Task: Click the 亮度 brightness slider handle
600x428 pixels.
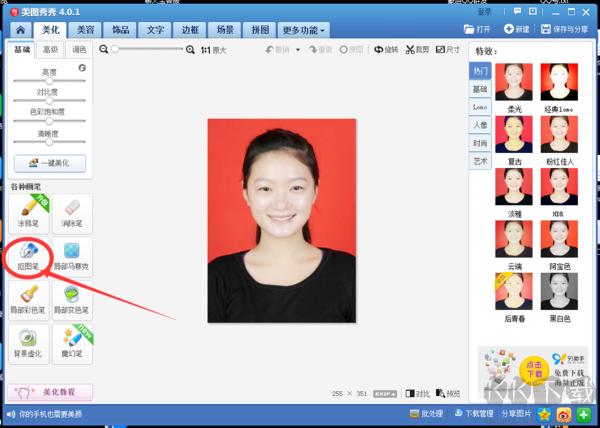Action: (49, 81)
